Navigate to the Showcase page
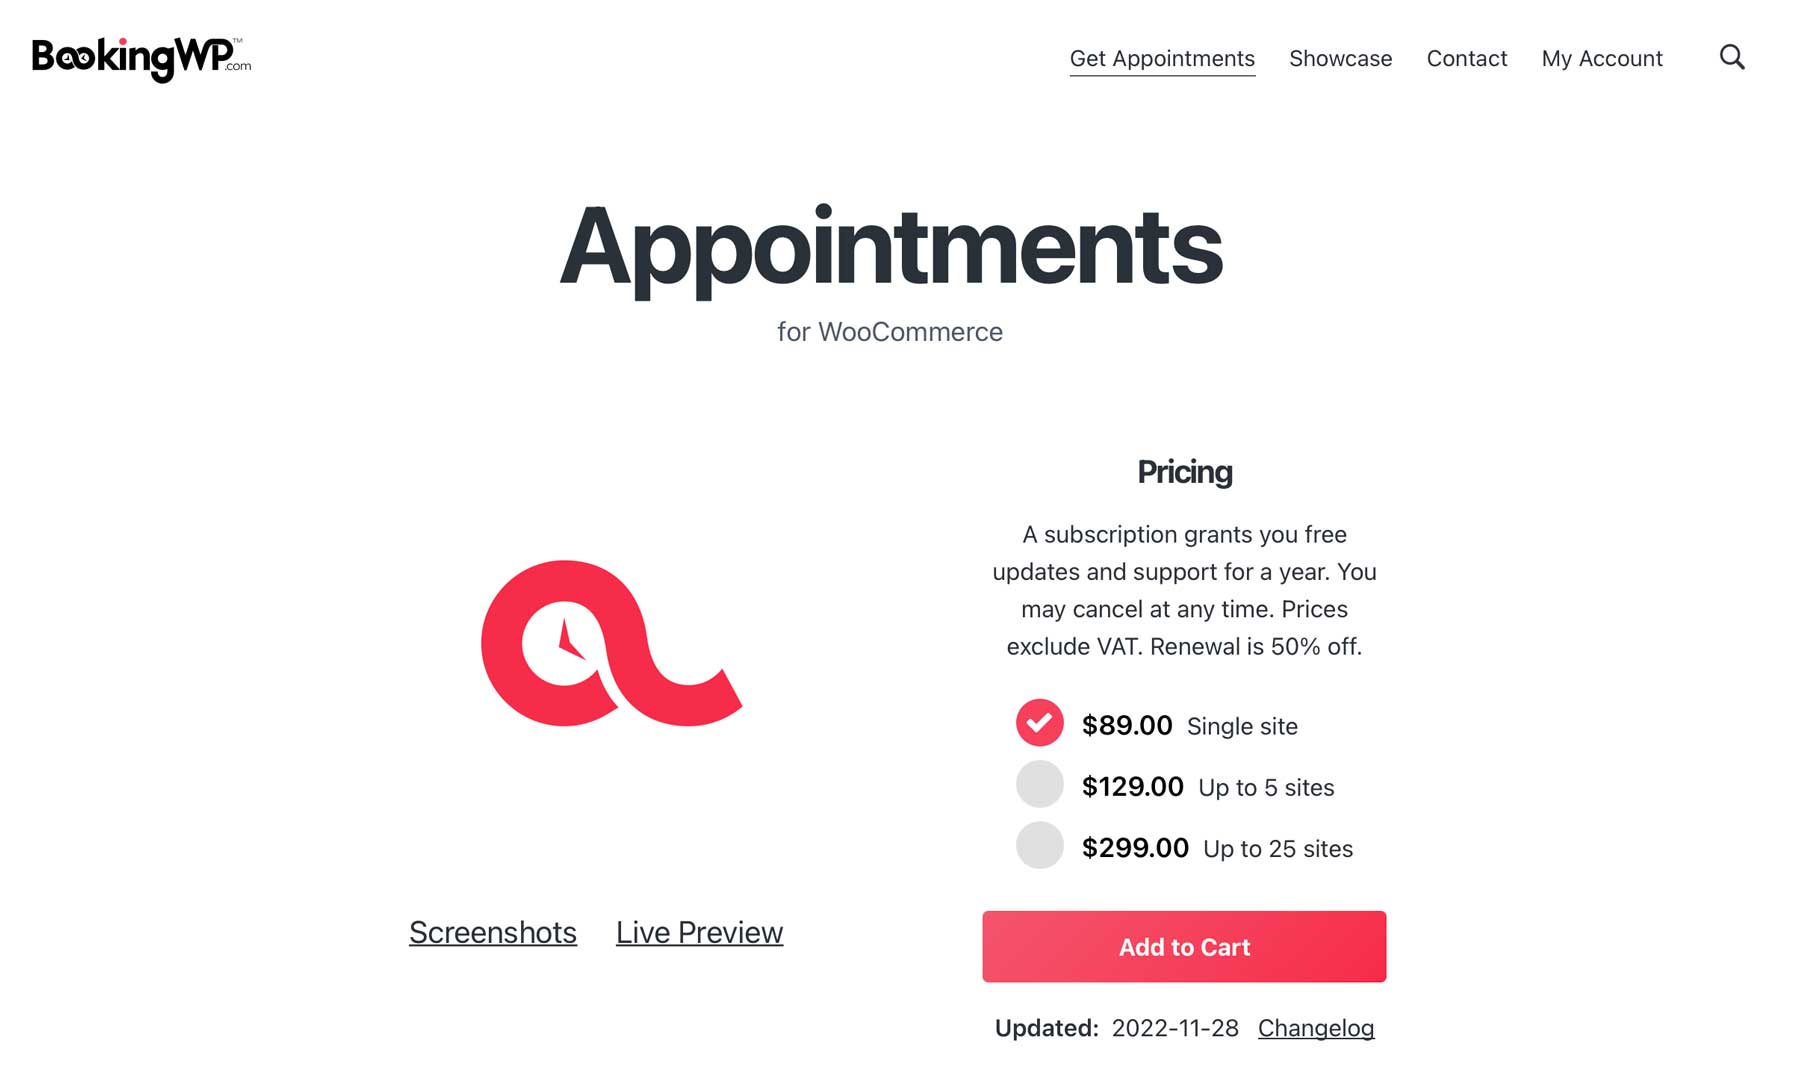The width and height of the screenshot is (1800, 1074). click(x=1340, y=58)
